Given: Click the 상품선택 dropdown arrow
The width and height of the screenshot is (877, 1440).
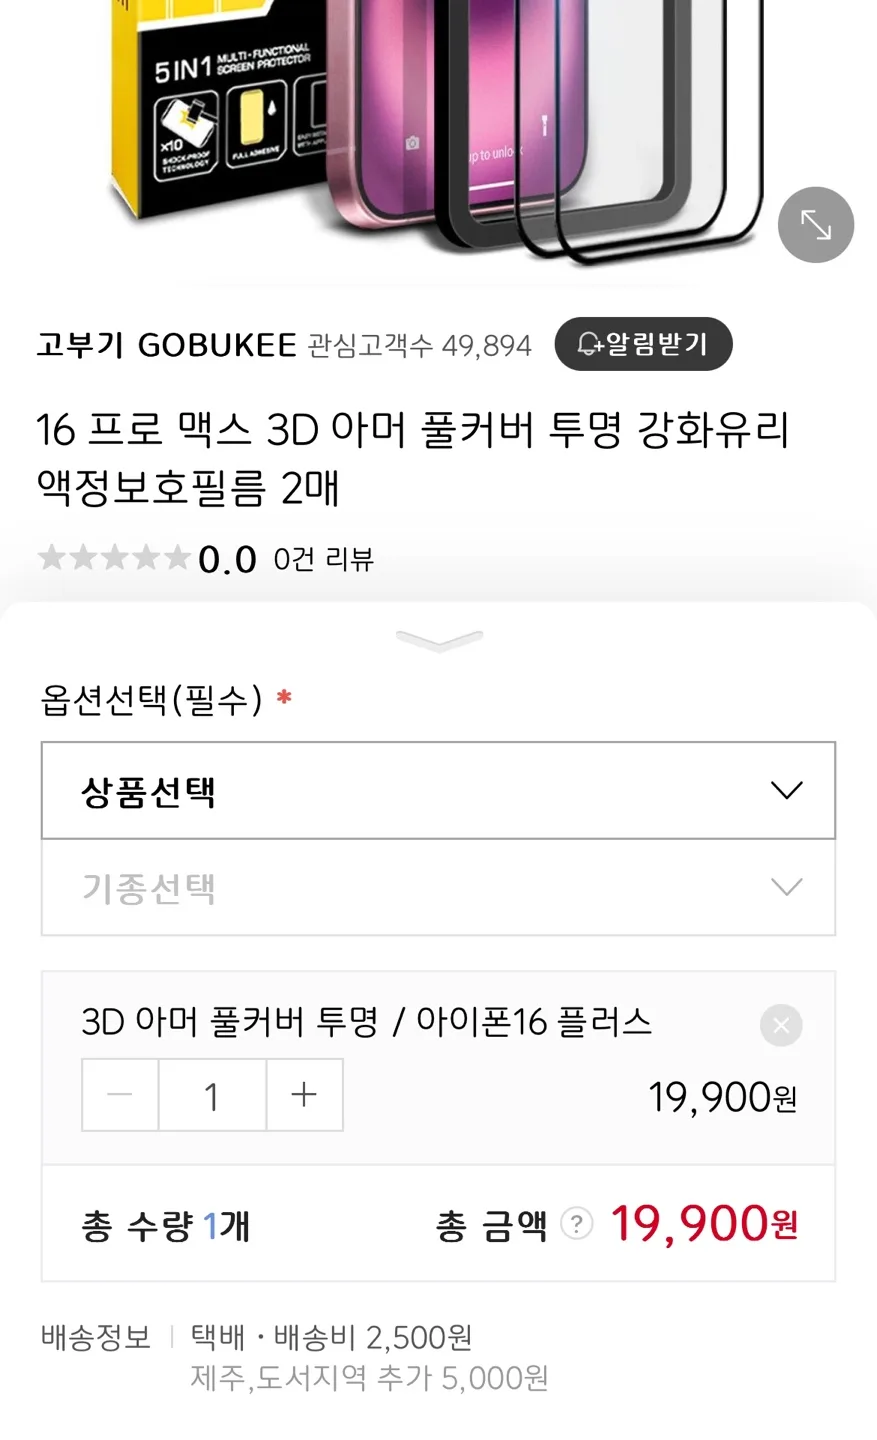Looking at the screenshot, I should point(787,790).
